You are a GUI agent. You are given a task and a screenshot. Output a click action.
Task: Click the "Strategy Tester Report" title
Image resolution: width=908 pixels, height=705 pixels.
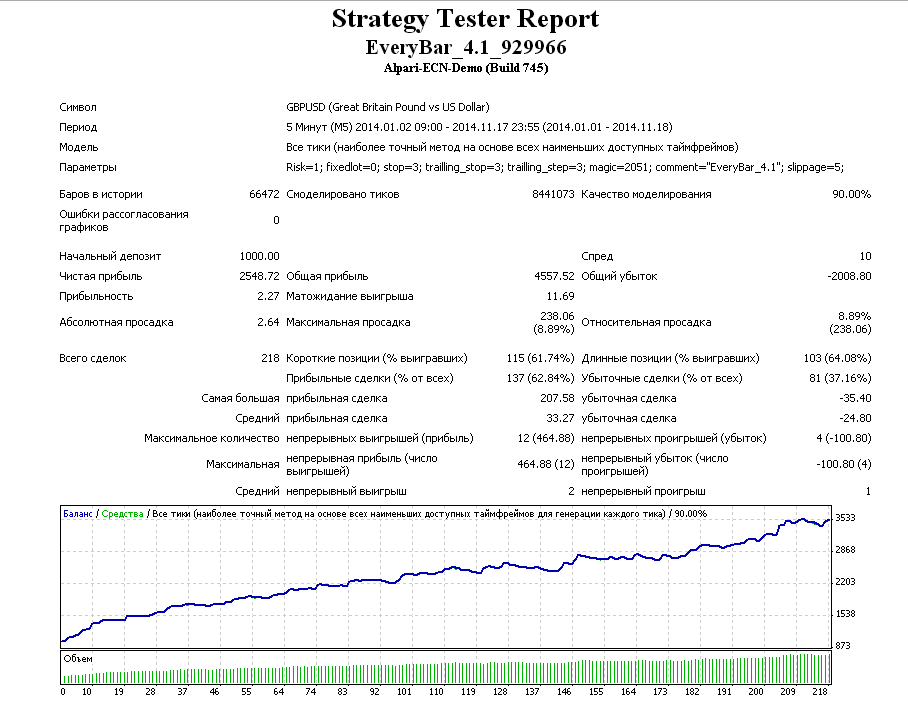[x=465, y=19]
